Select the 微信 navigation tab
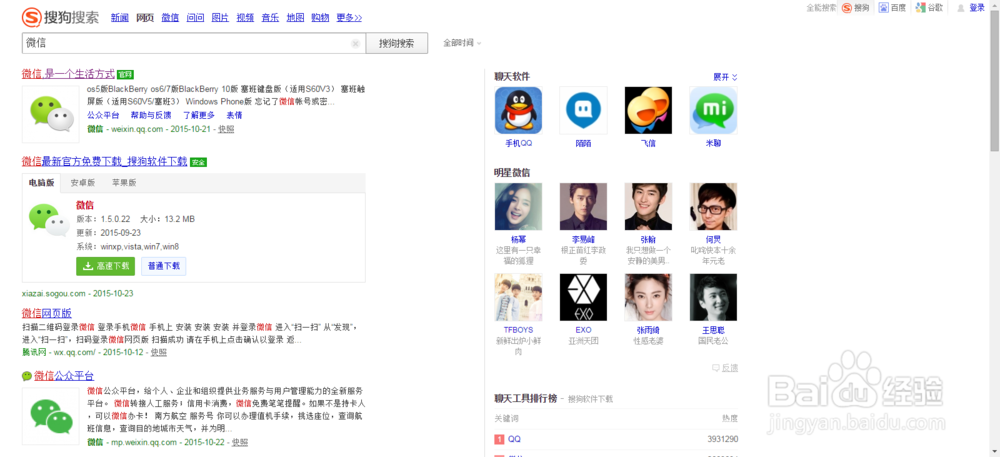 pos(170,18)
